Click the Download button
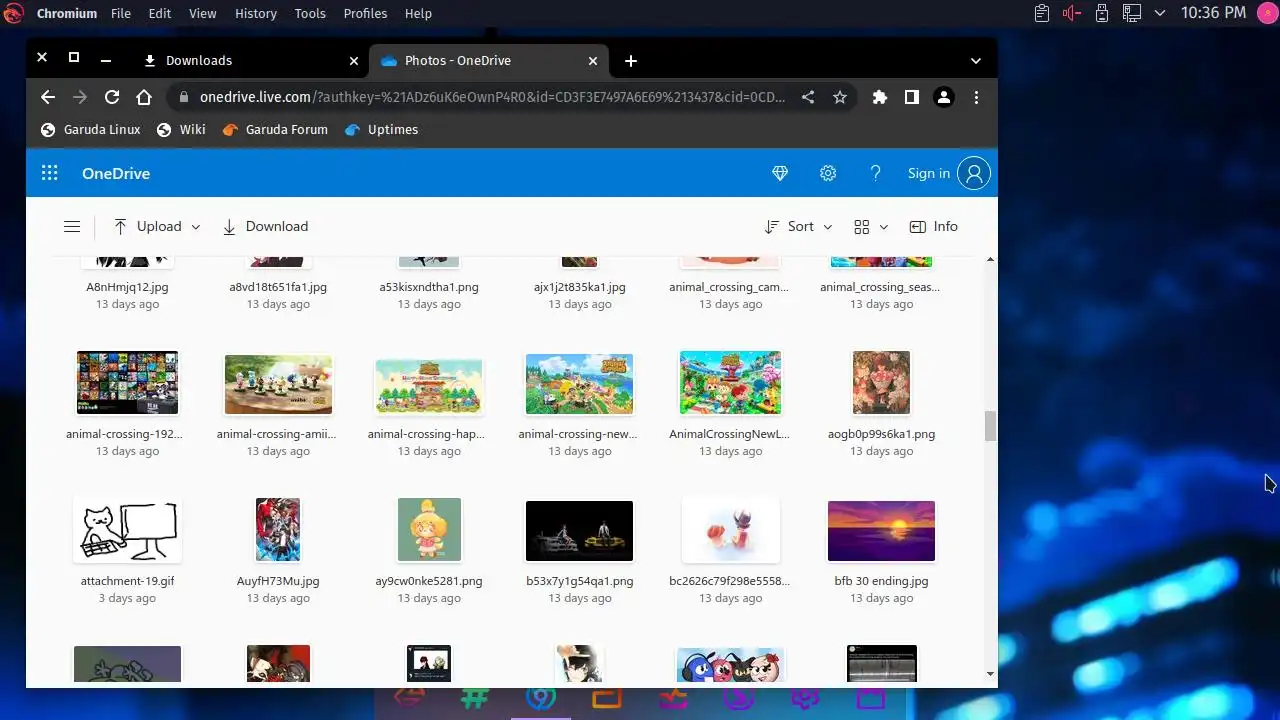 click(x=265, y=227)
